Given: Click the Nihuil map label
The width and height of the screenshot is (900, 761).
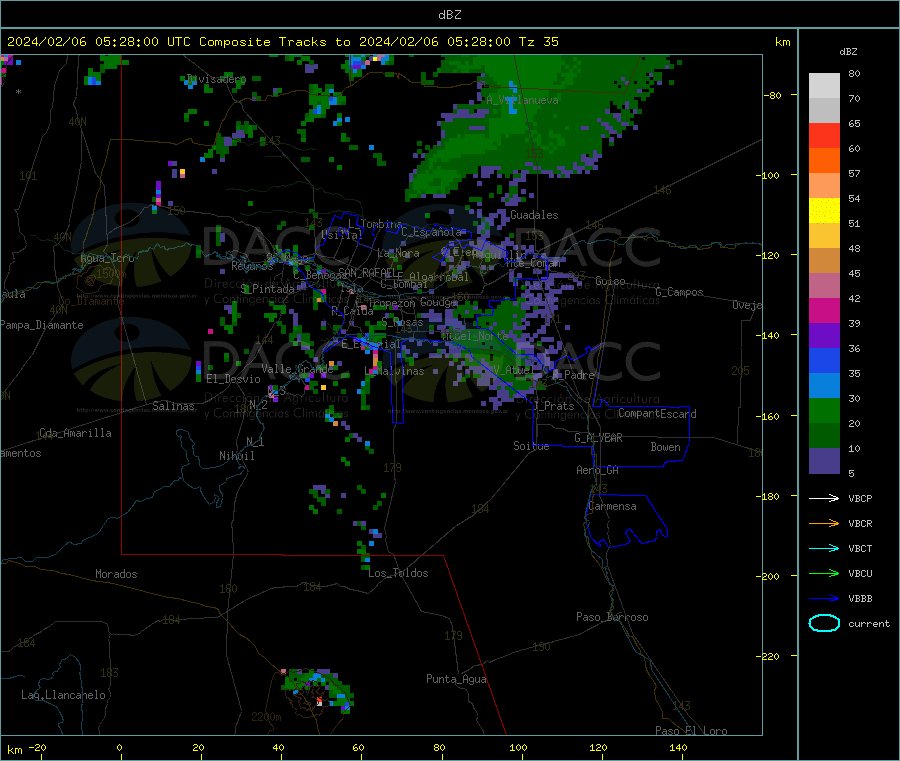Looking at the screenshot, I should coord(236,456).
